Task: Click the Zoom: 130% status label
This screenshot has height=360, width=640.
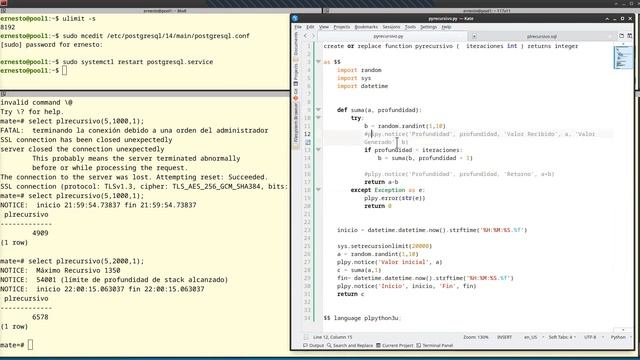Action: click(x=476, y=337)
